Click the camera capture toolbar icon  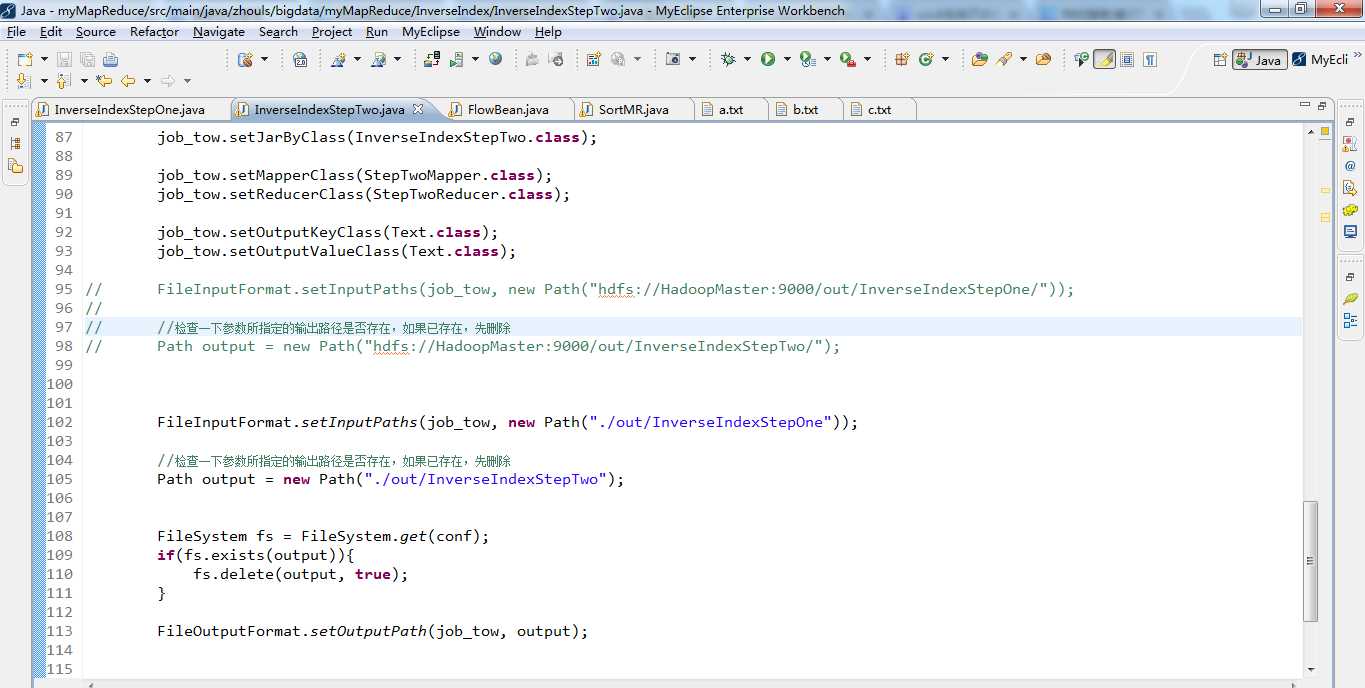(672, 59)
